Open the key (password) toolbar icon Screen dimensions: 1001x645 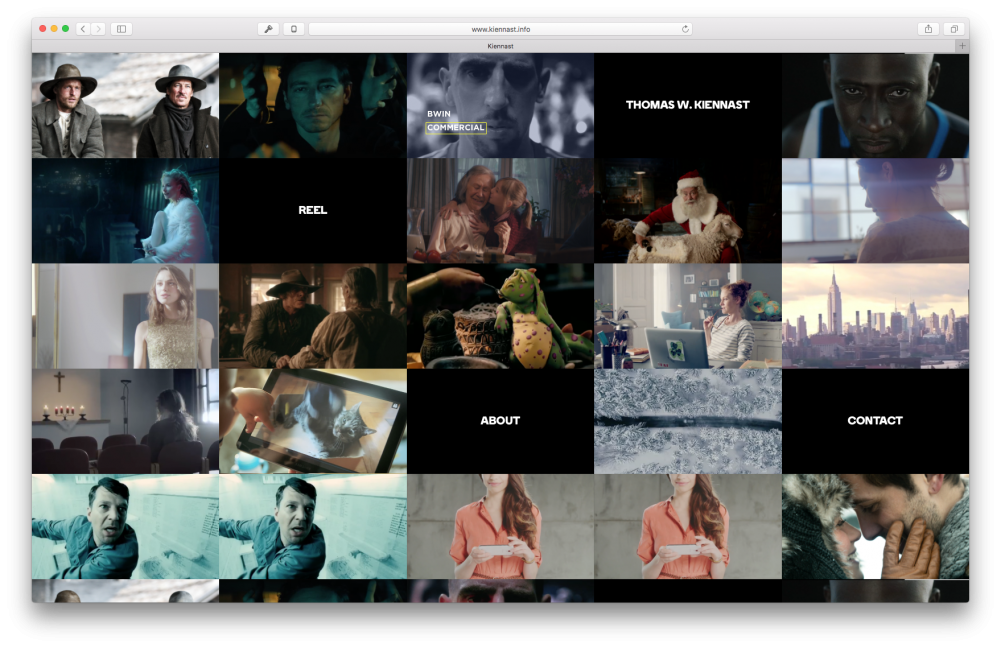268,29
